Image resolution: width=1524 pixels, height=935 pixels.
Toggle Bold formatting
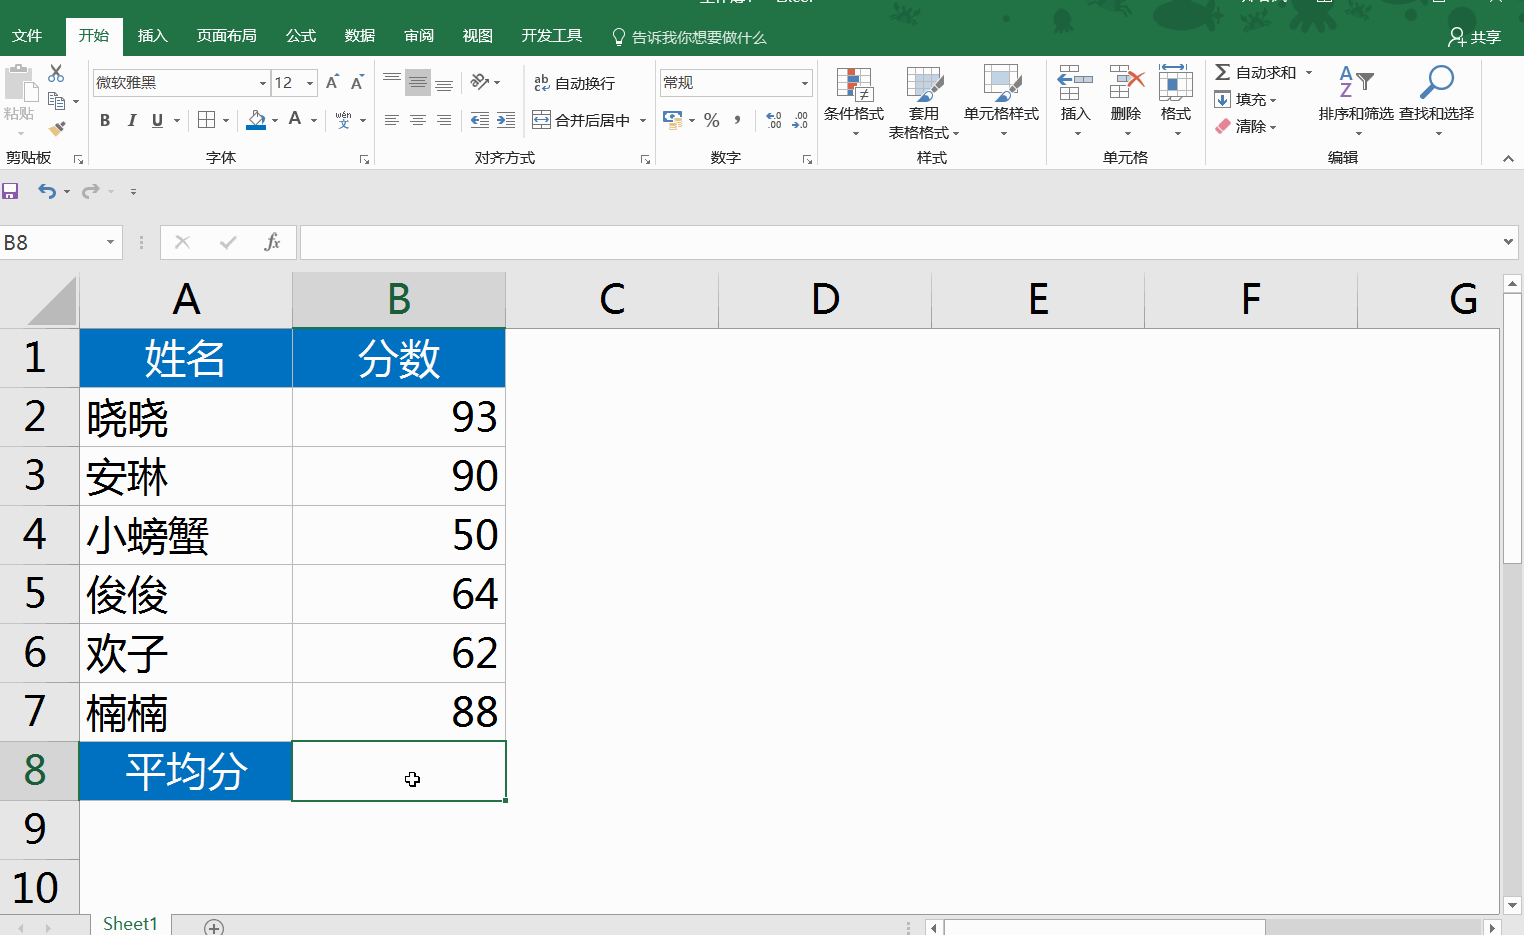click(105, 120)
